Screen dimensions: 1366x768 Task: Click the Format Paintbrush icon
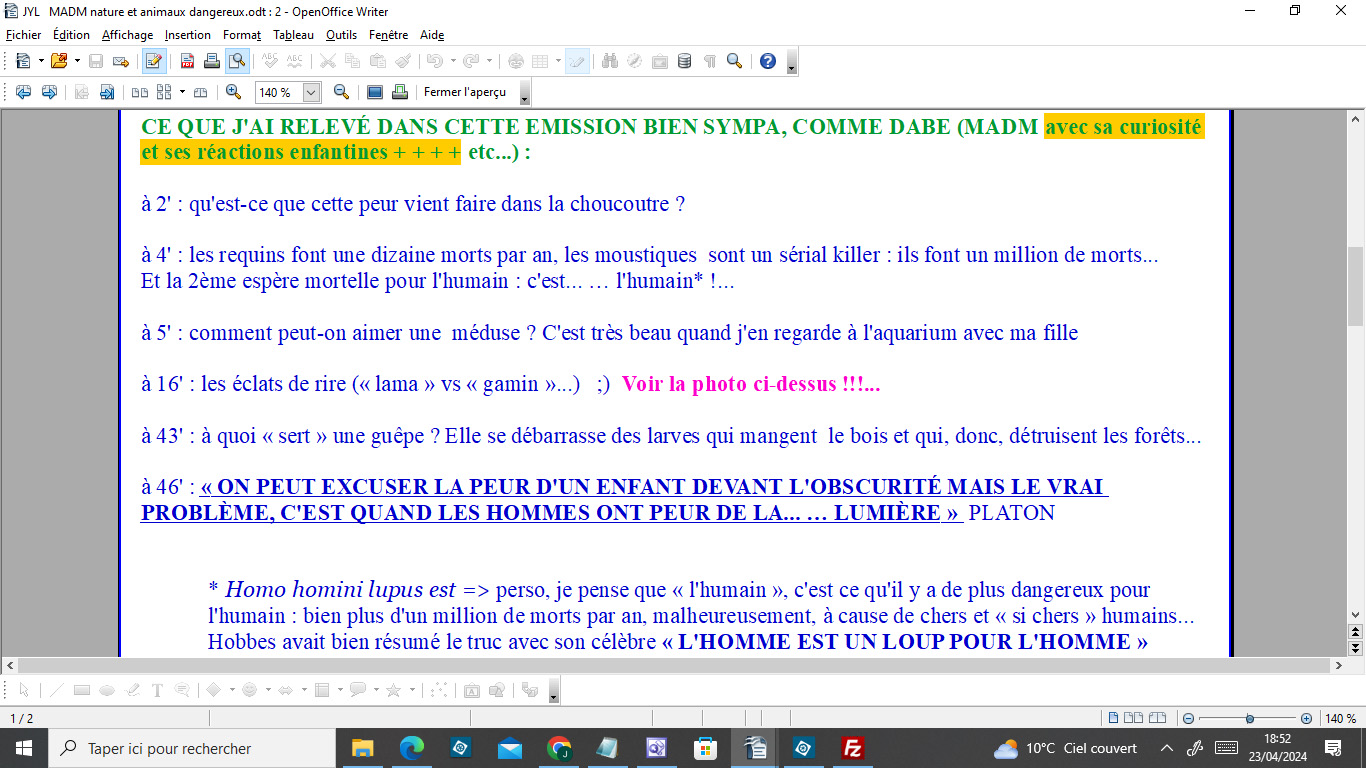tap(402, 61)
